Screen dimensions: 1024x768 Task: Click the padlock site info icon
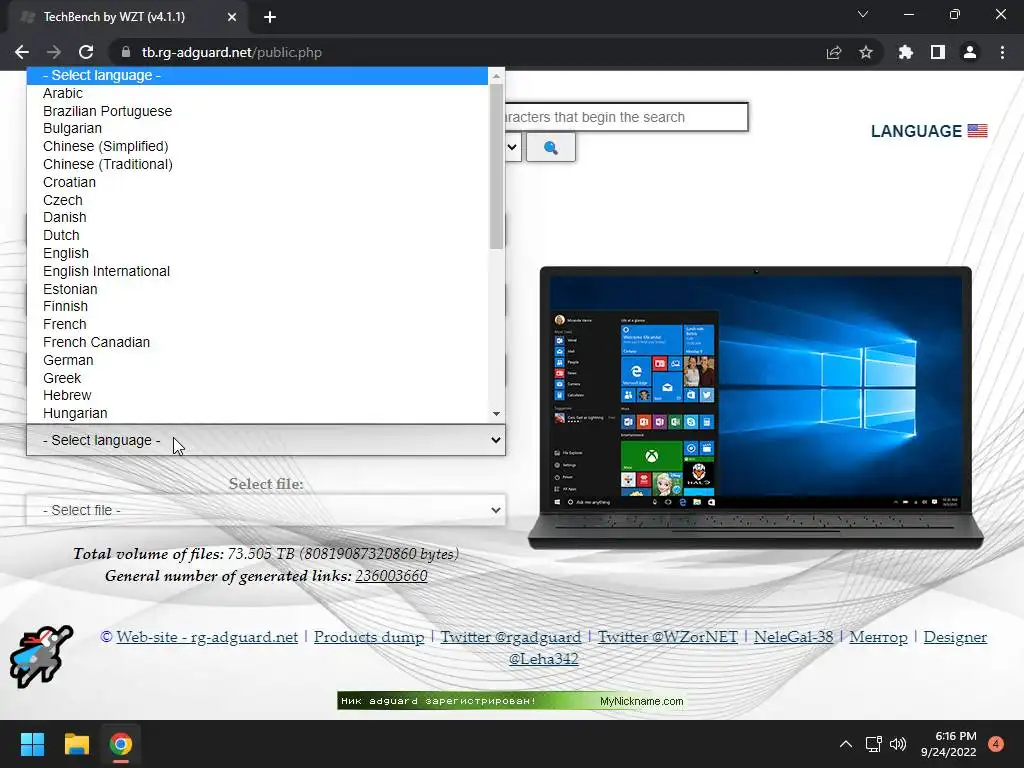click(126, 52)
